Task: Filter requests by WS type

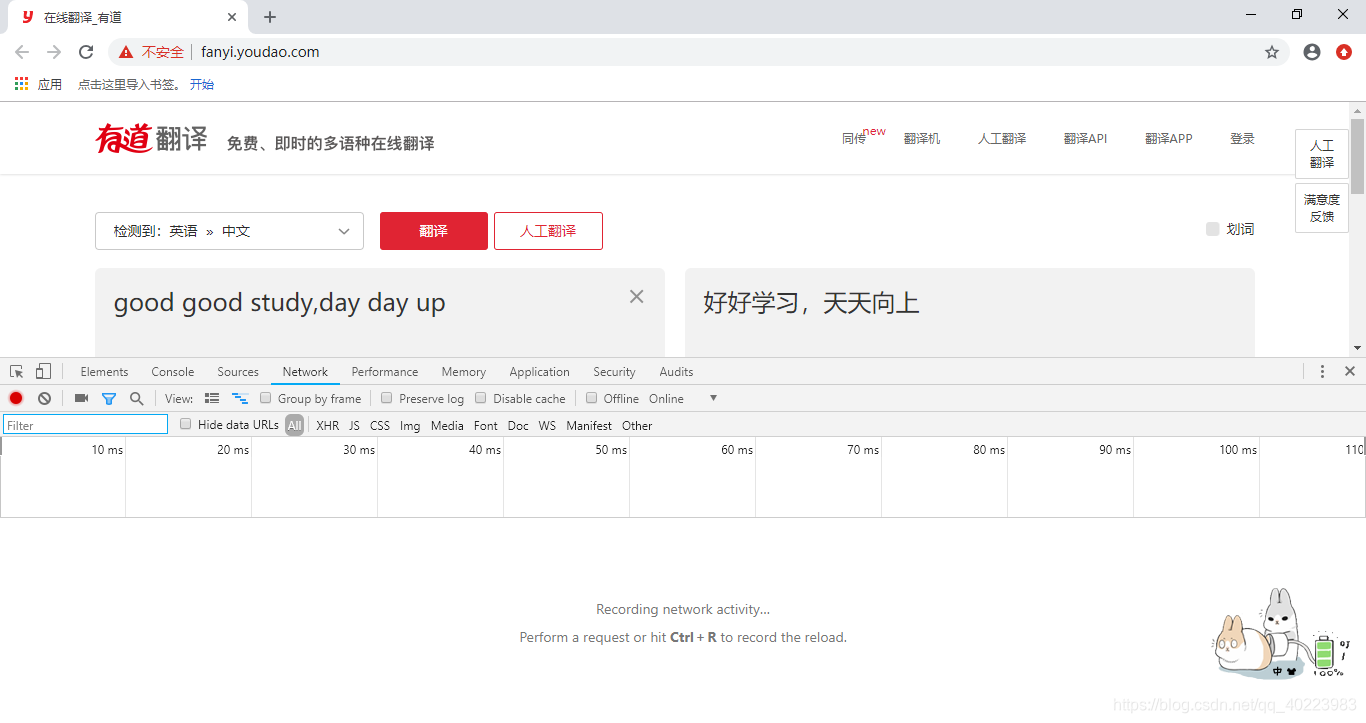Action: click(547, 425)
